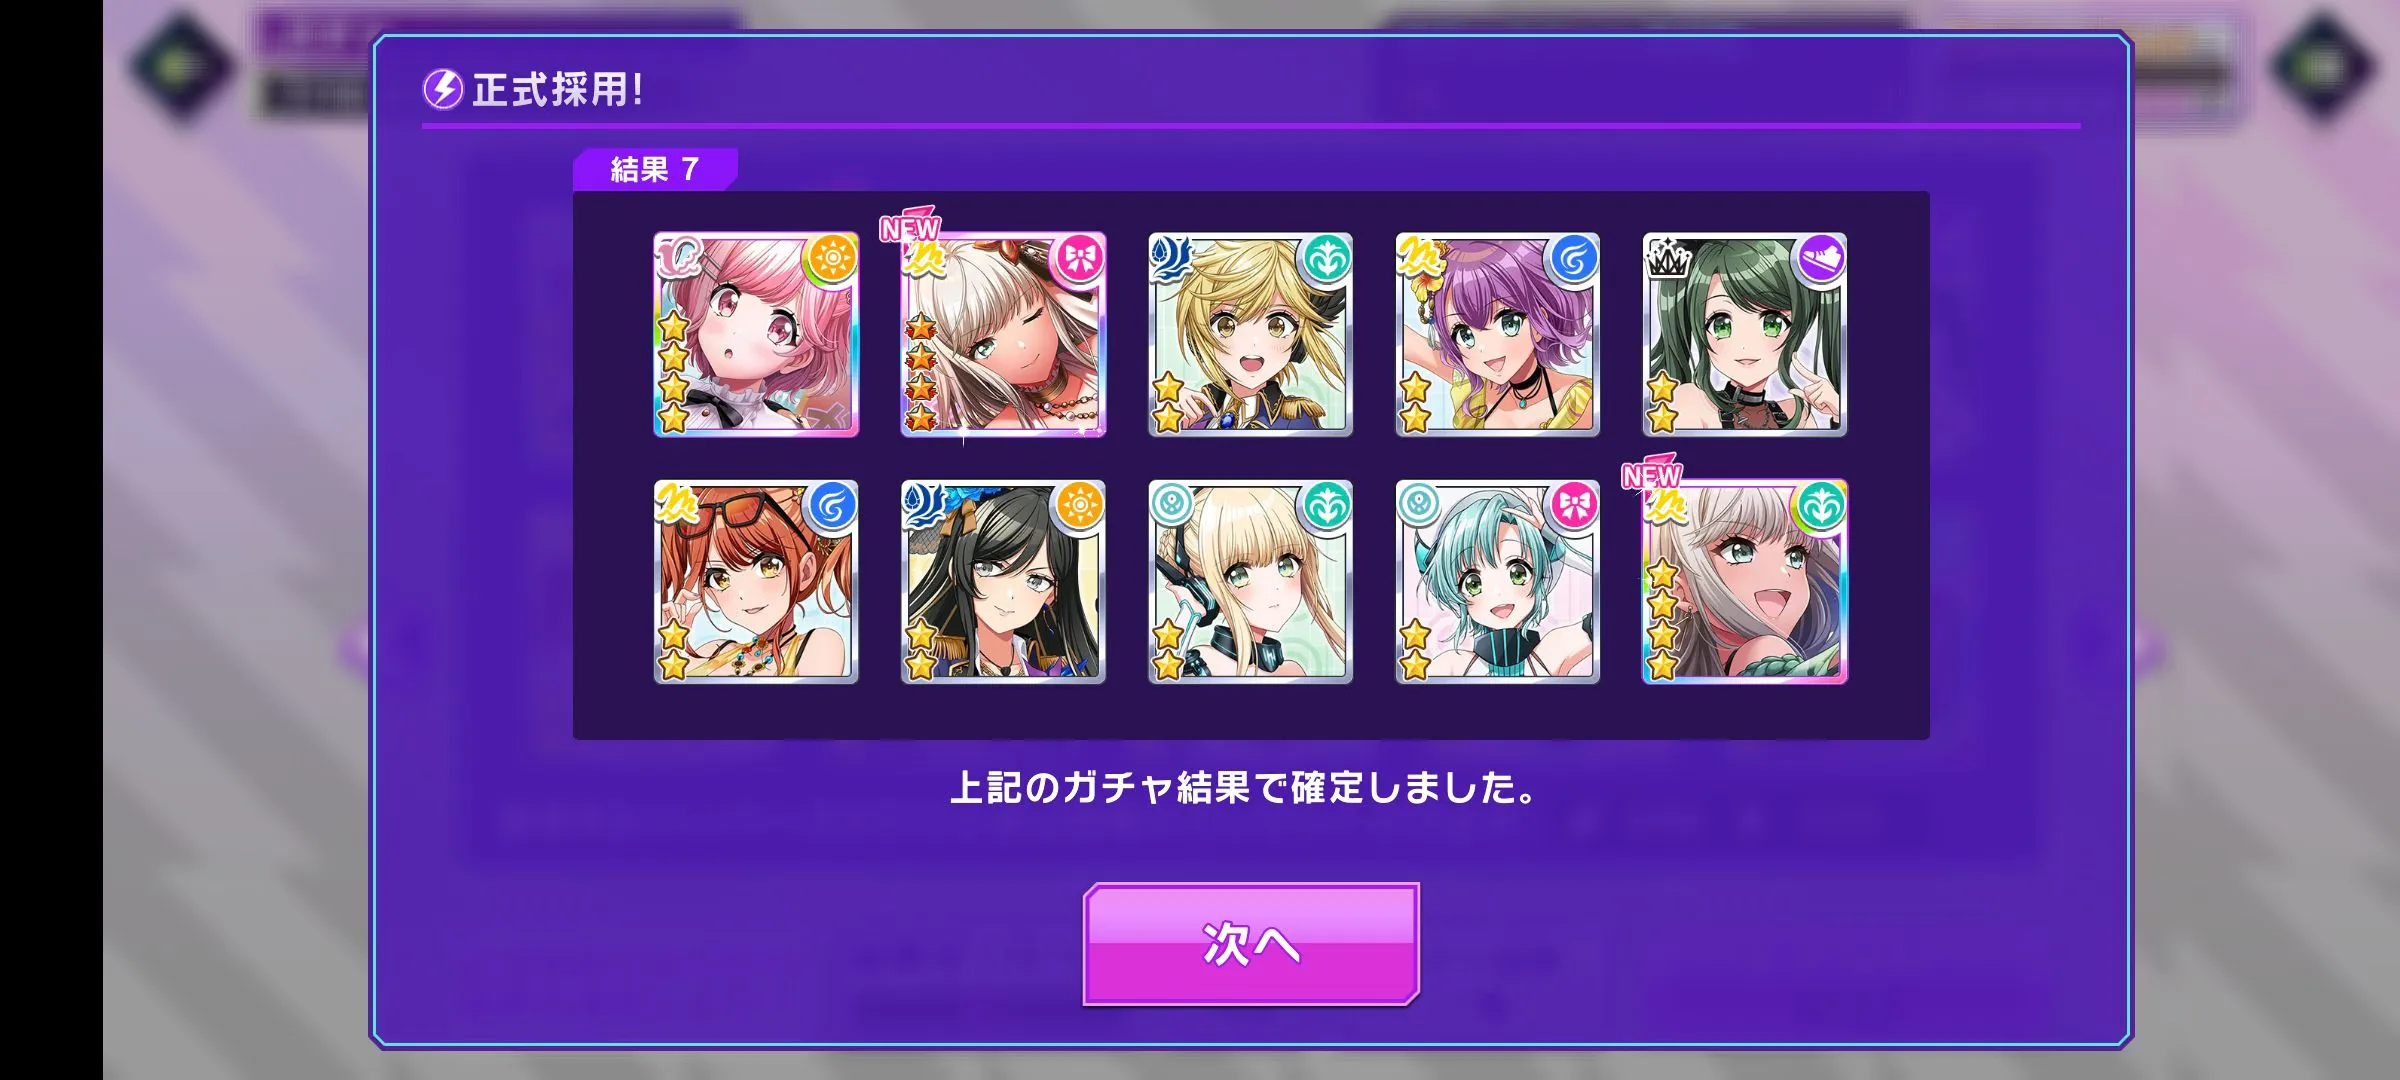Tap the purple-haired girl card thumbnail

click(1497, 335)
